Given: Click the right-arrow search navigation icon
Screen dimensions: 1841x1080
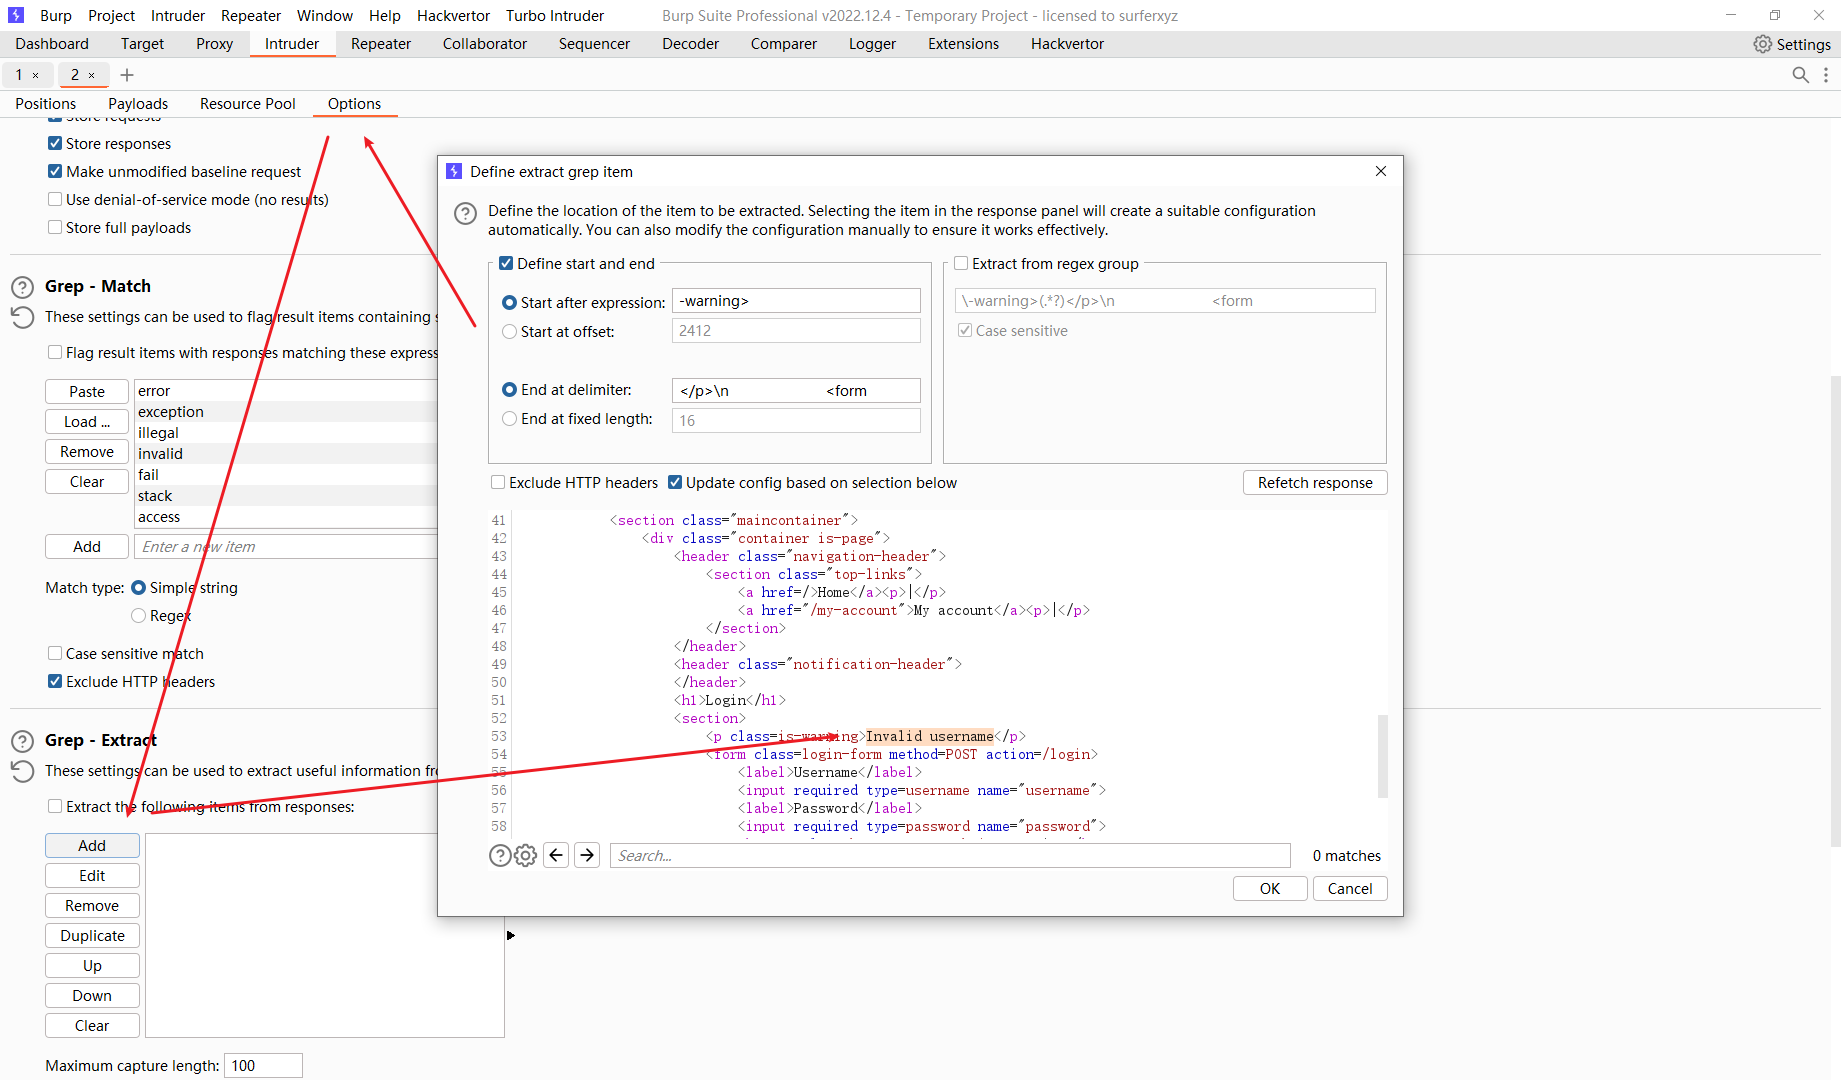Looking at the screenshot, I should [x=587, y=855].
